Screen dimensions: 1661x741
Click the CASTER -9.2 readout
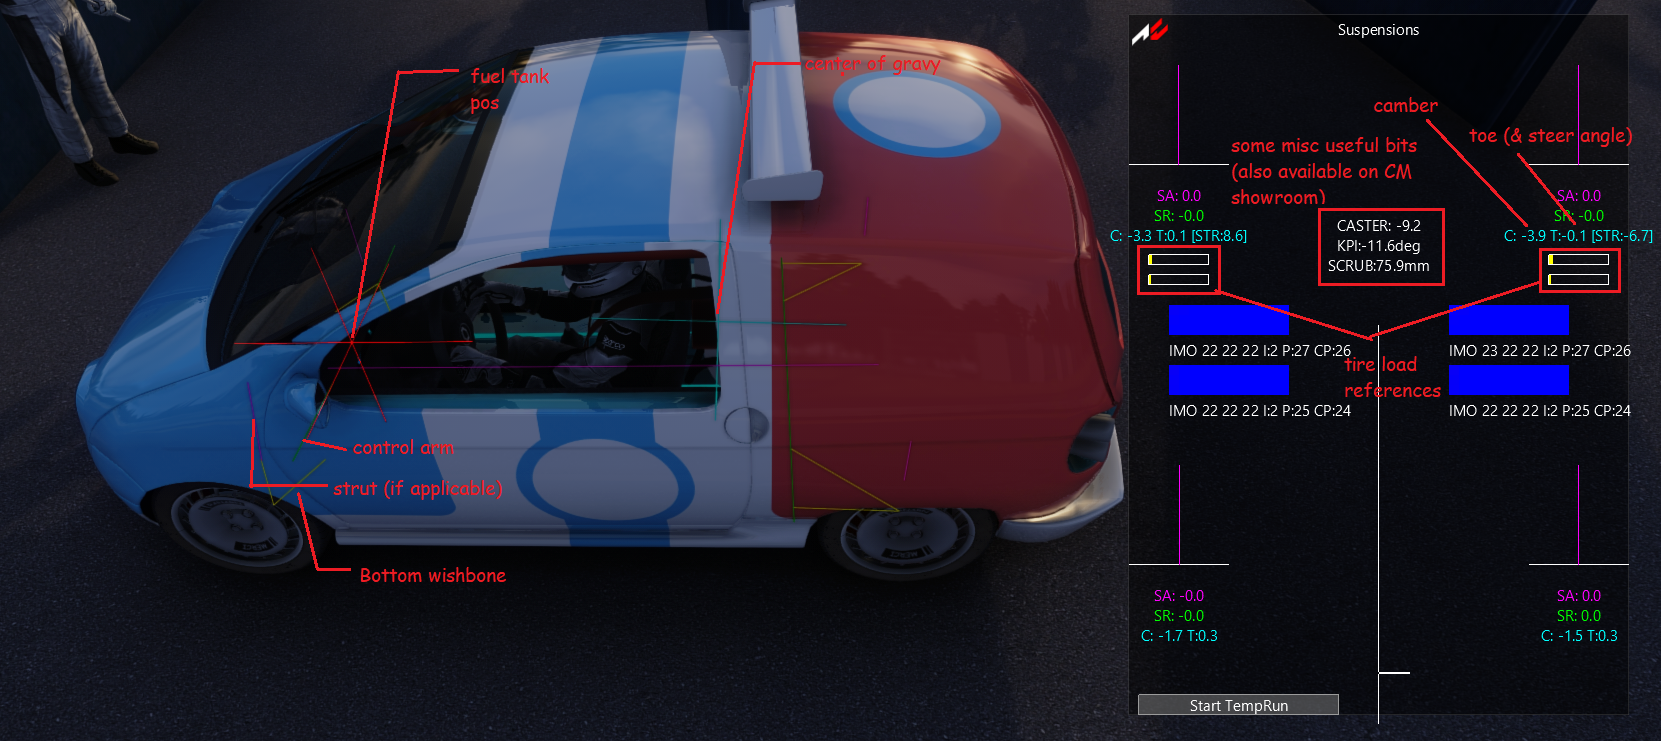(x=1379, y=226)
